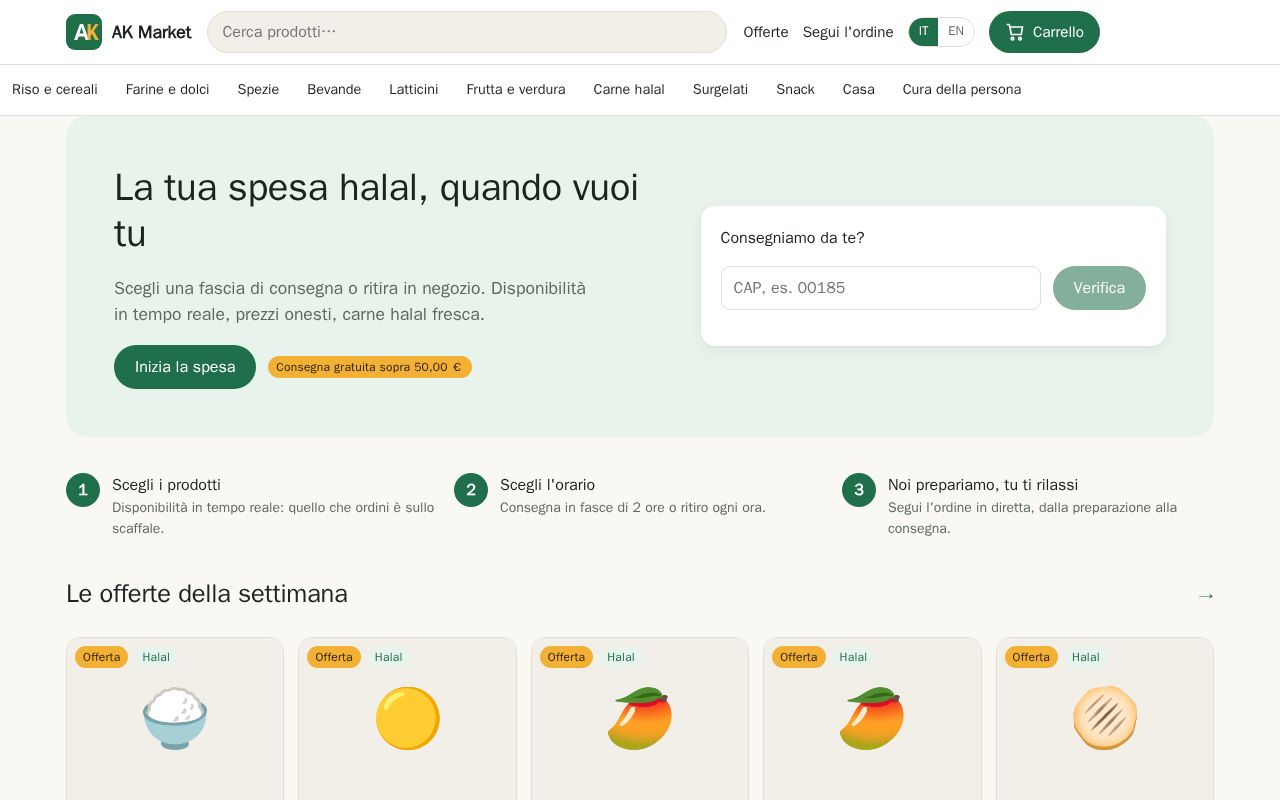Viewport: 1280px width, 800px height.
Task: Click the Noi prepariamo, tu ti rilassi title
Action: pos(983,485)
